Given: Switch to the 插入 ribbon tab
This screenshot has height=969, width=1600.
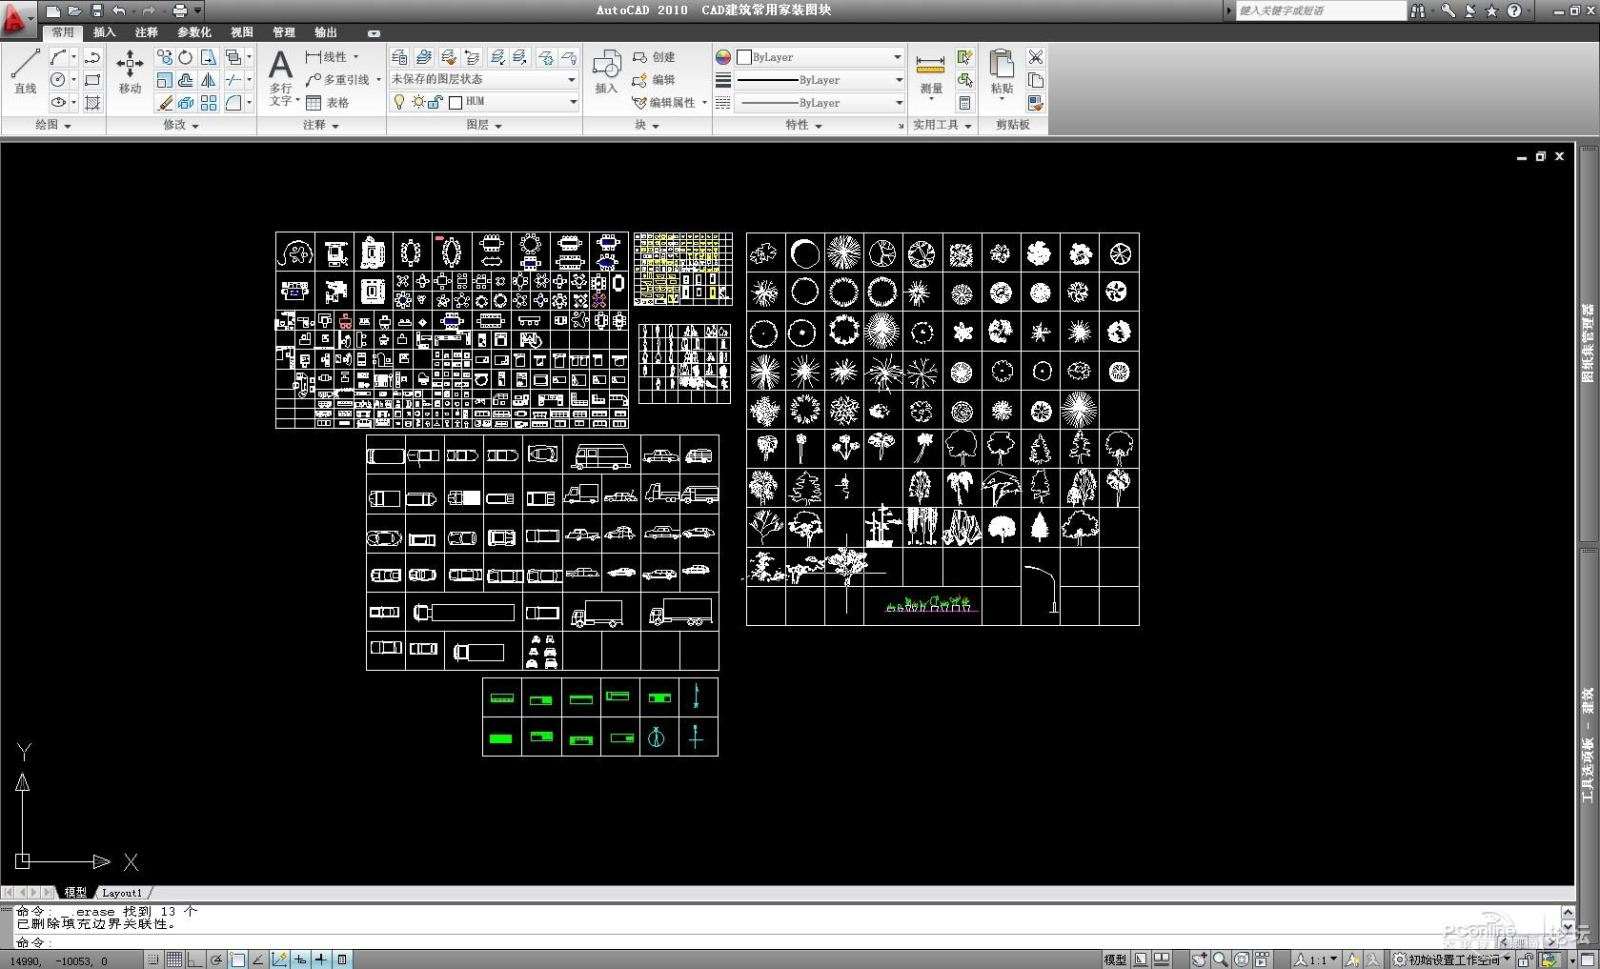Looking at the screenshot, I should (x=105, y=32).
